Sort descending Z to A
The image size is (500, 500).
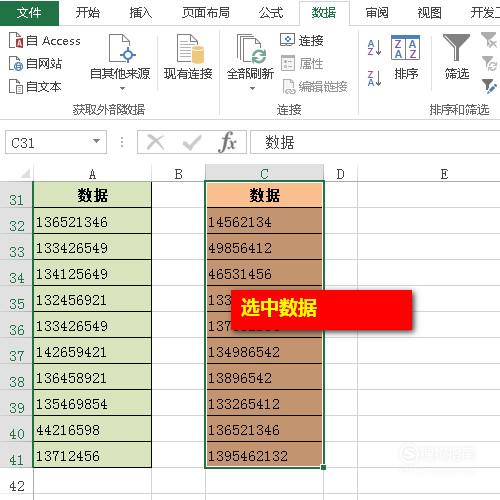pos(374,78)
